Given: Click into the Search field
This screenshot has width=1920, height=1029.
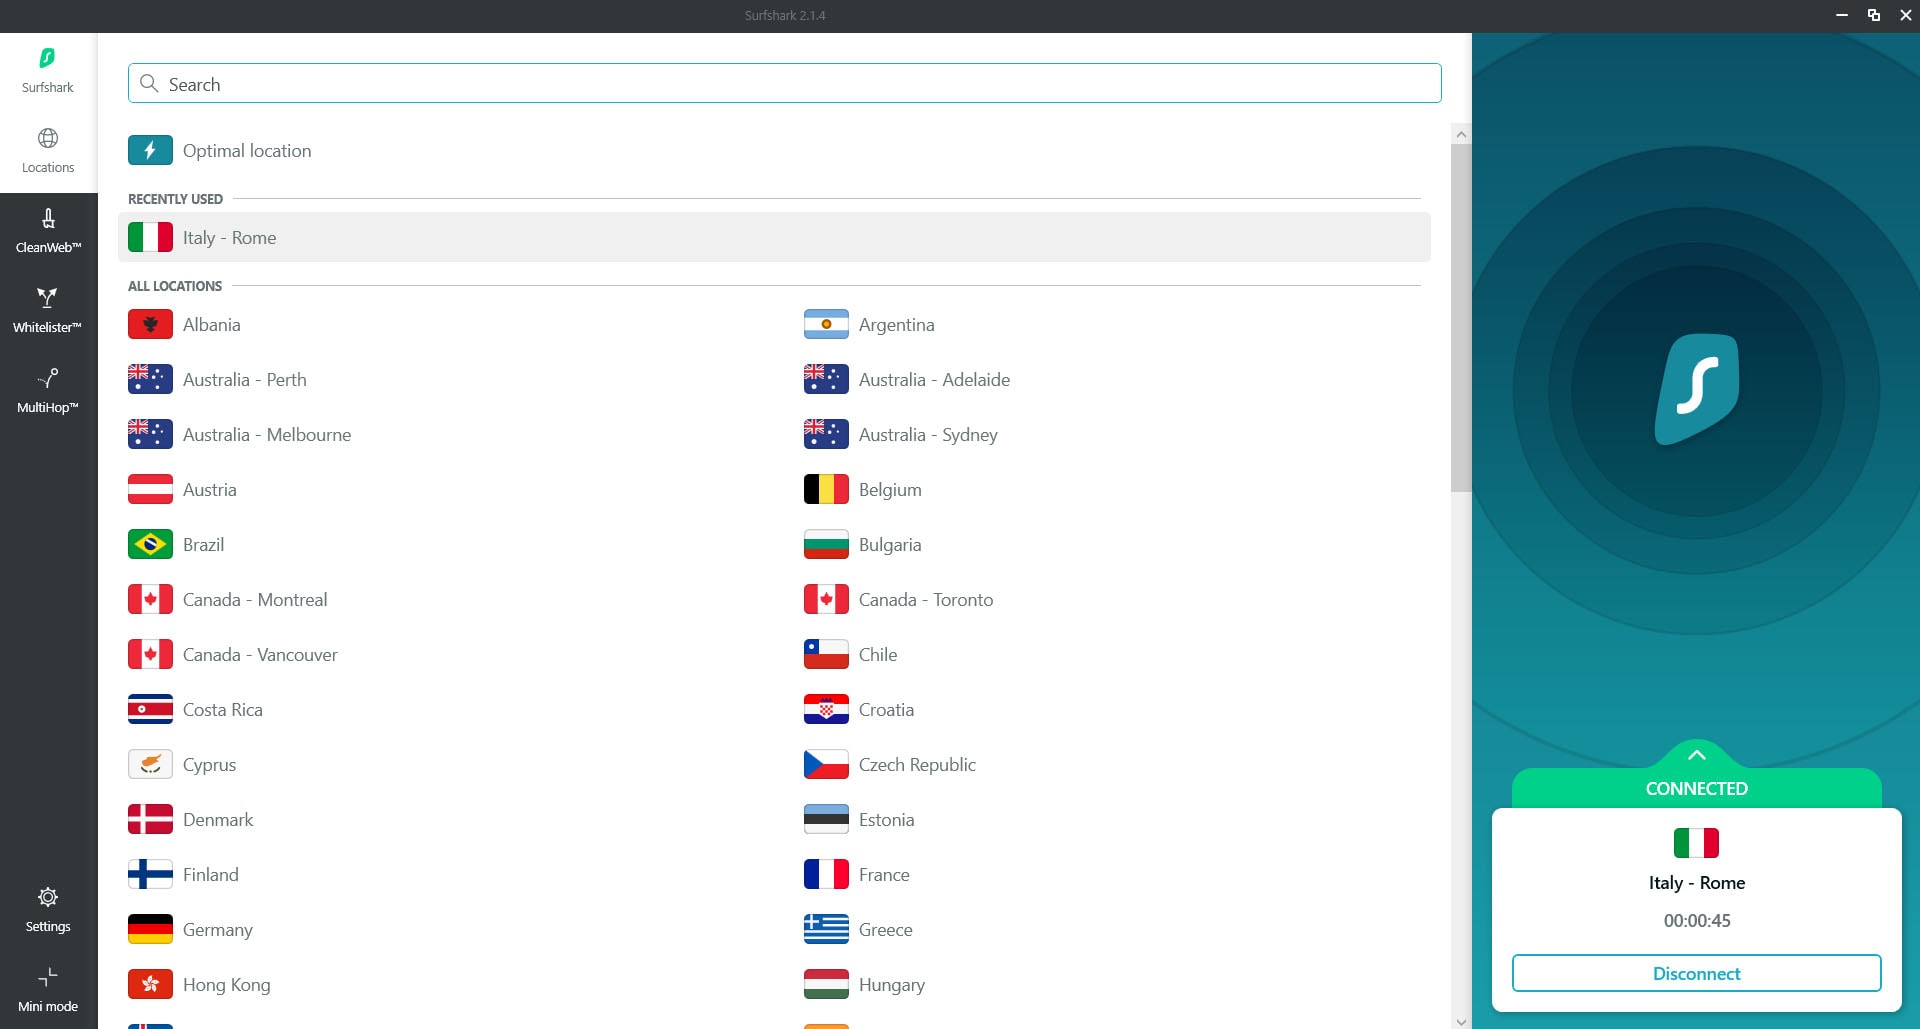Looking at the screenshot, I should click(784, 84).
